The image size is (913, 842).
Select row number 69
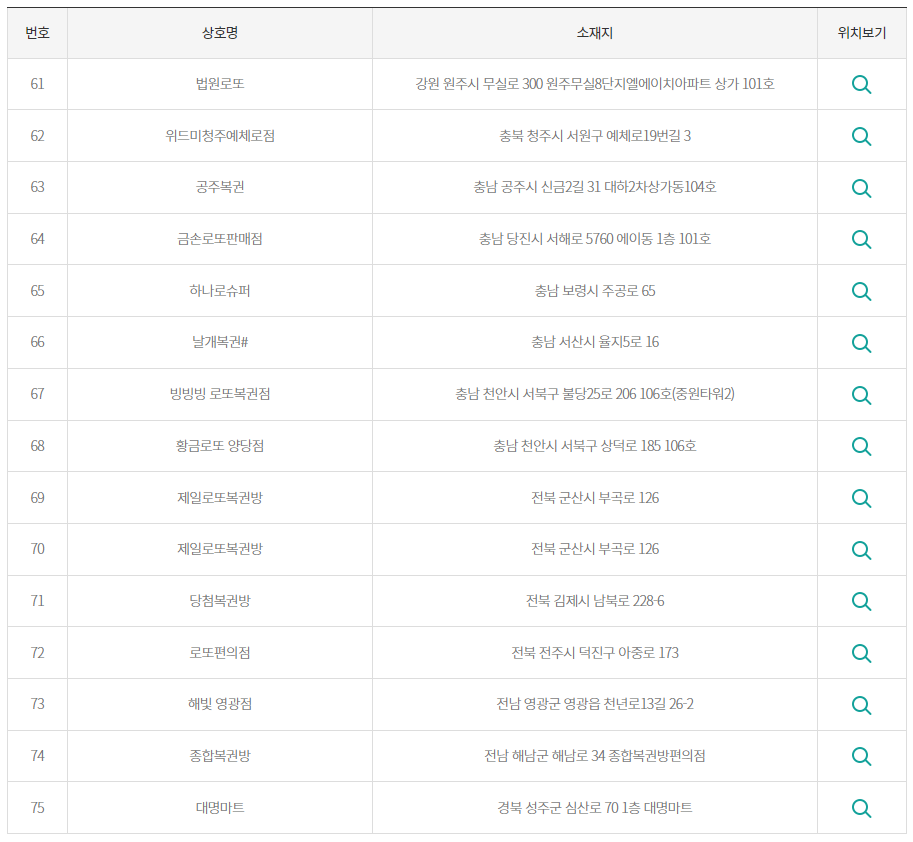click(37, 497)
